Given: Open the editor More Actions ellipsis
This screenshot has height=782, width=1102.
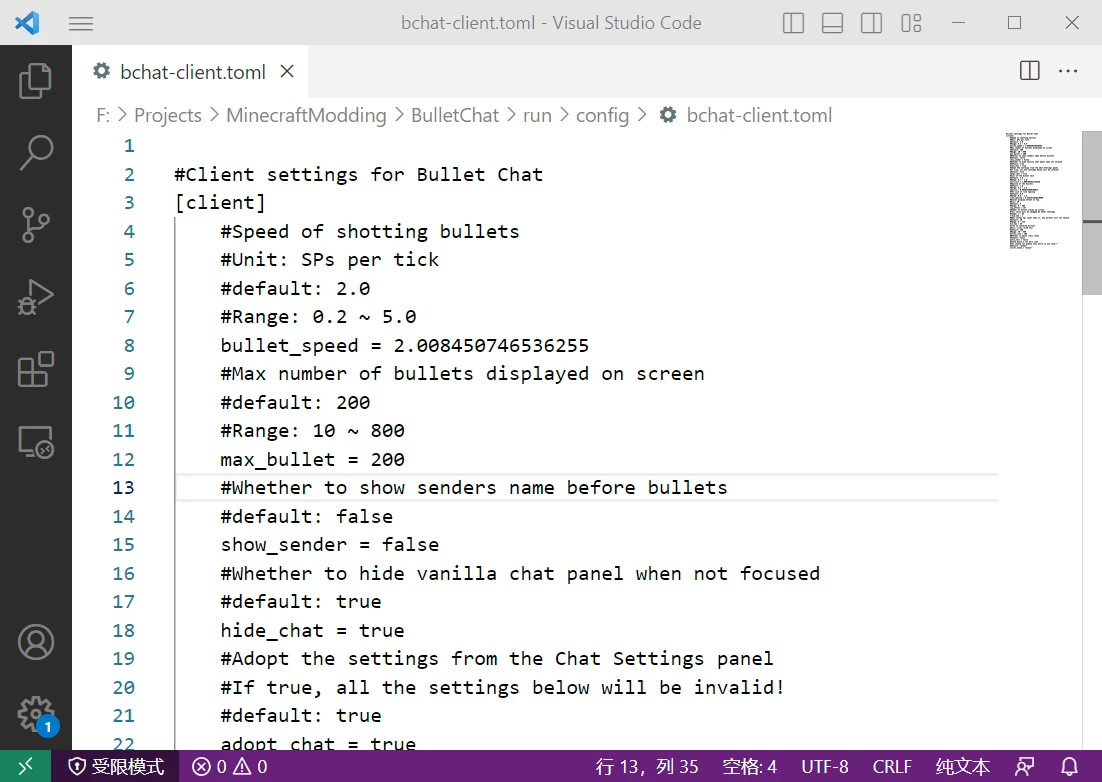Looking at the screenshot, I should (x=1068, y=70).
